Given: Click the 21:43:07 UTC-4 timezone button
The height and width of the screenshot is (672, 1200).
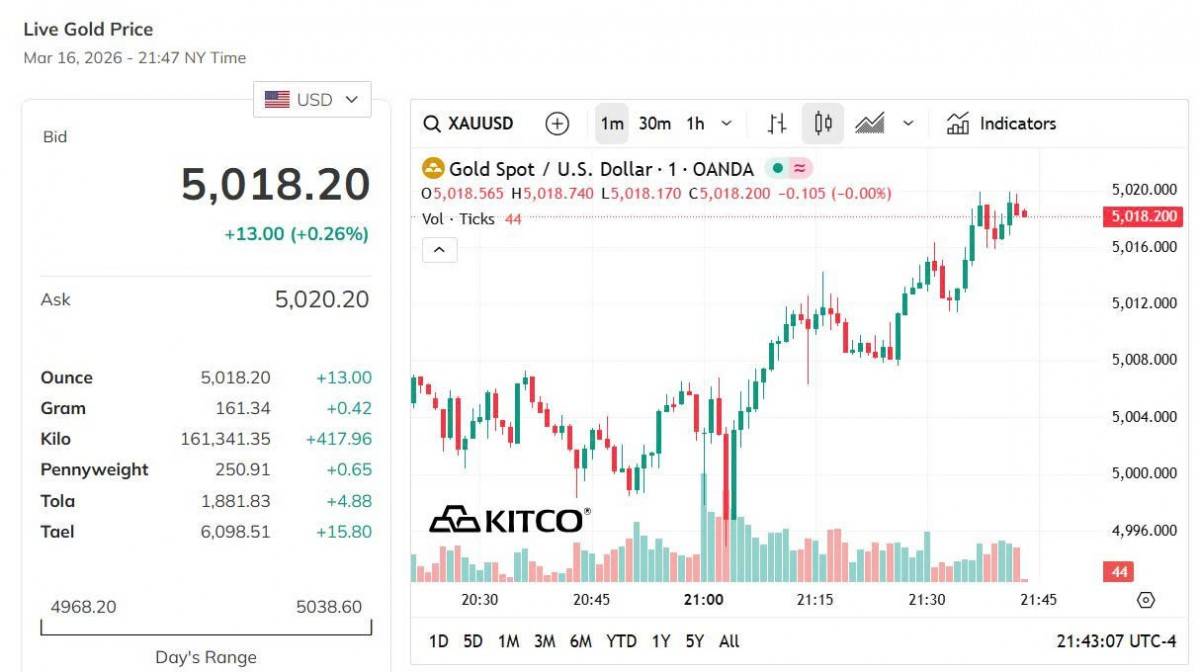Looking at the screenshot, I should click(1116, 641).
